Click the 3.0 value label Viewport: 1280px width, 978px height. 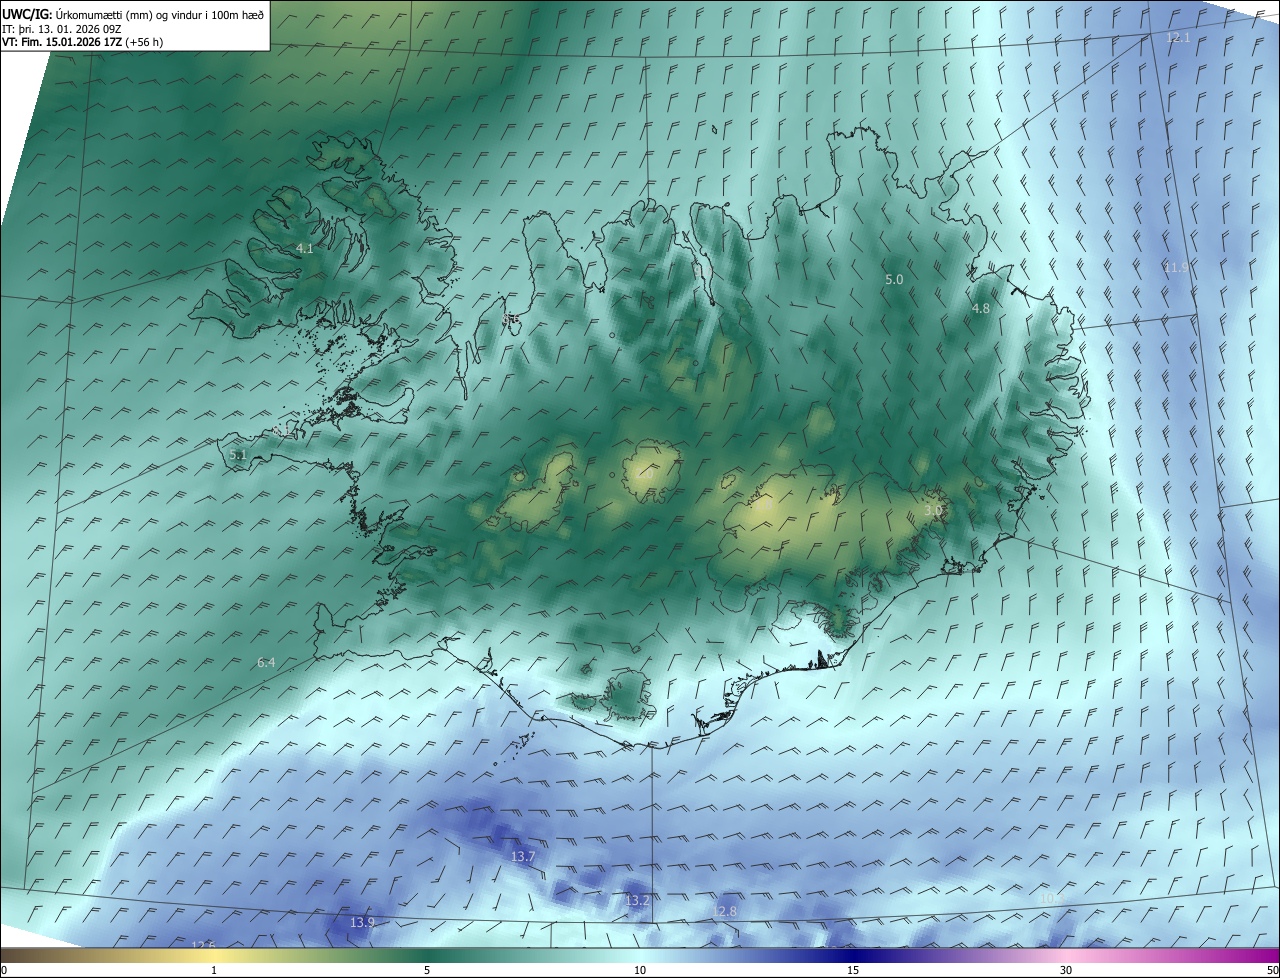point(933,510)
